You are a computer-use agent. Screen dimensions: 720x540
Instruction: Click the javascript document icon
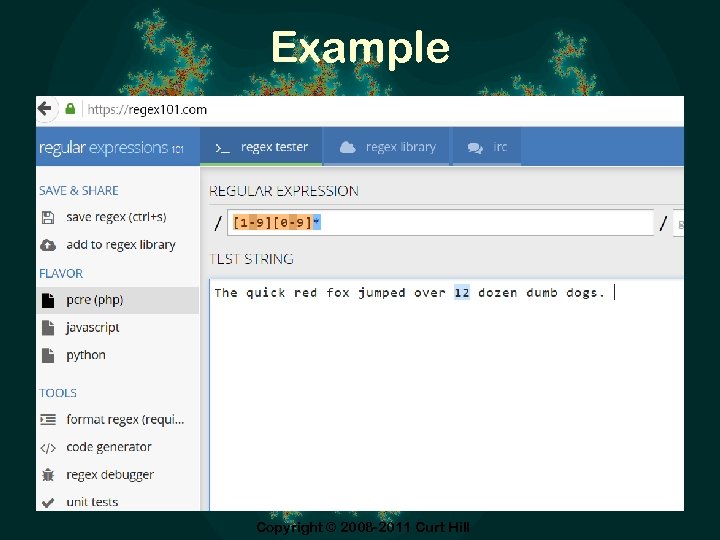pyautogui.click(x=48, y=328)
